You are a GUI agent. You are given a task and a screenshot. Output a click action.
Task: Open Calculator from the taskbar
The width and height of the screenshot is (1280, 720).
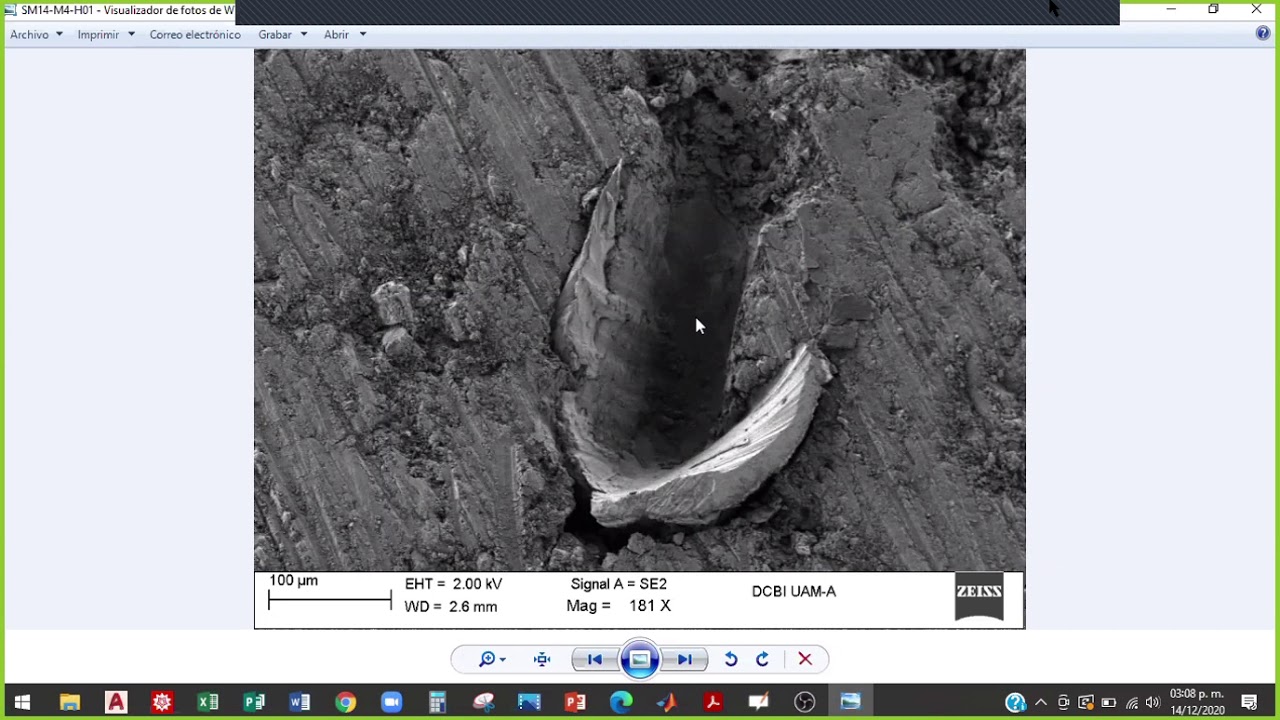(x=437, y=702)
